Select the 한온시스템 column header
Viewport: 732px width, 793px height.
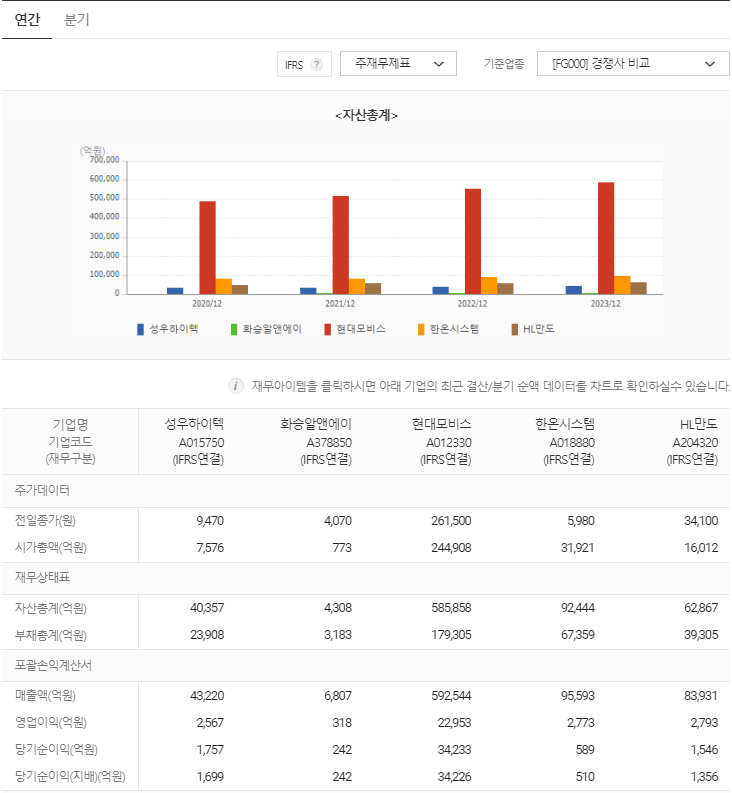click(565, 424)
